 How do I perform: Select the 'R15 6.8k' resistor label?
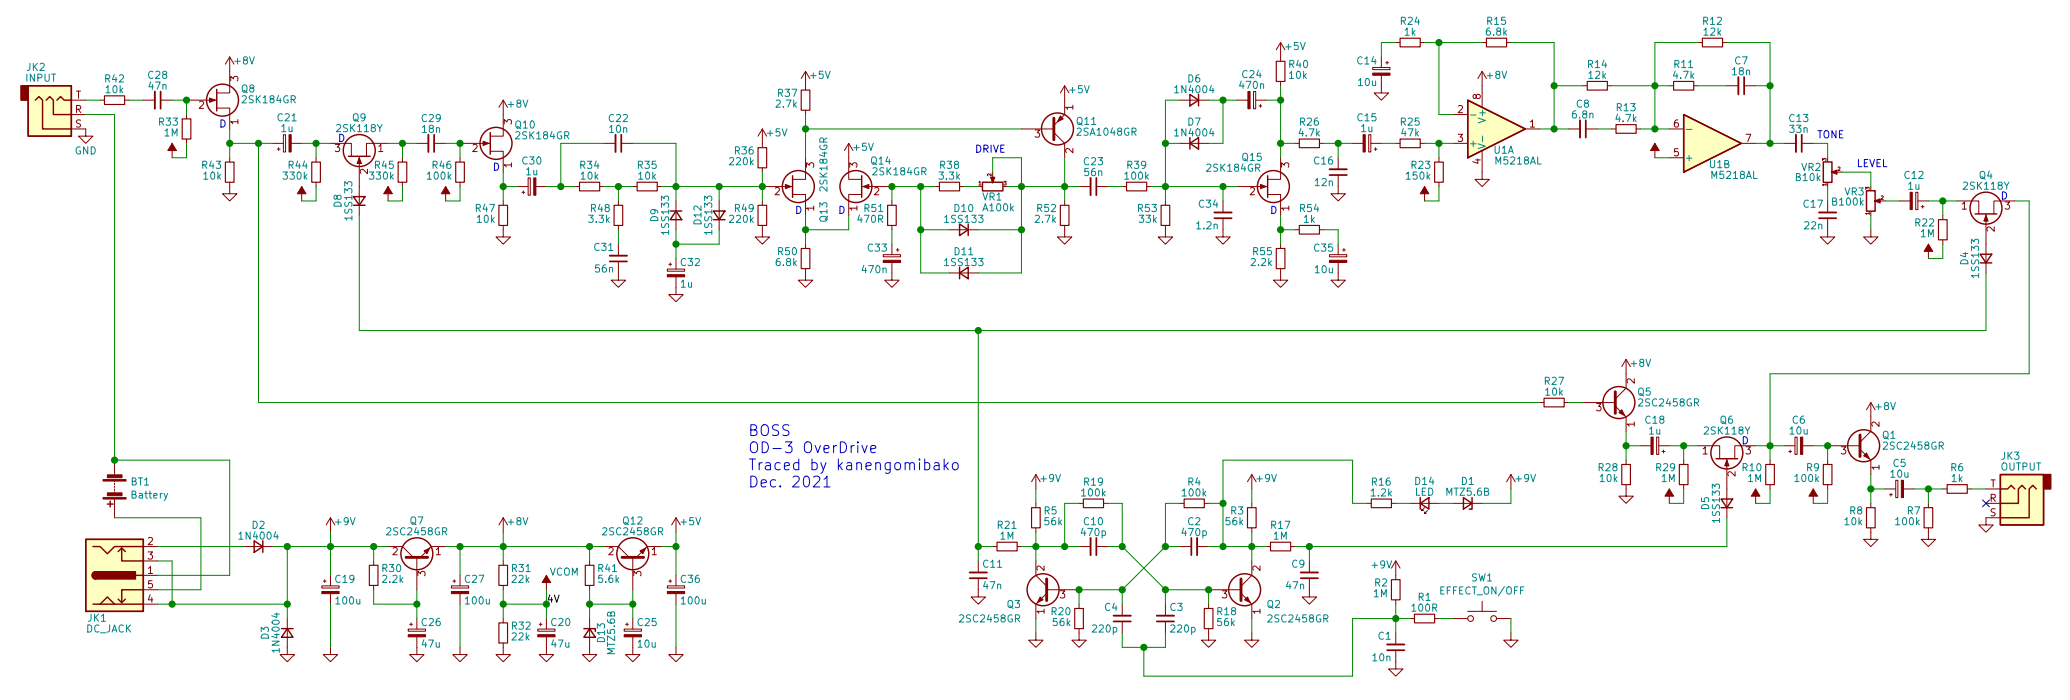(1496, 27)
